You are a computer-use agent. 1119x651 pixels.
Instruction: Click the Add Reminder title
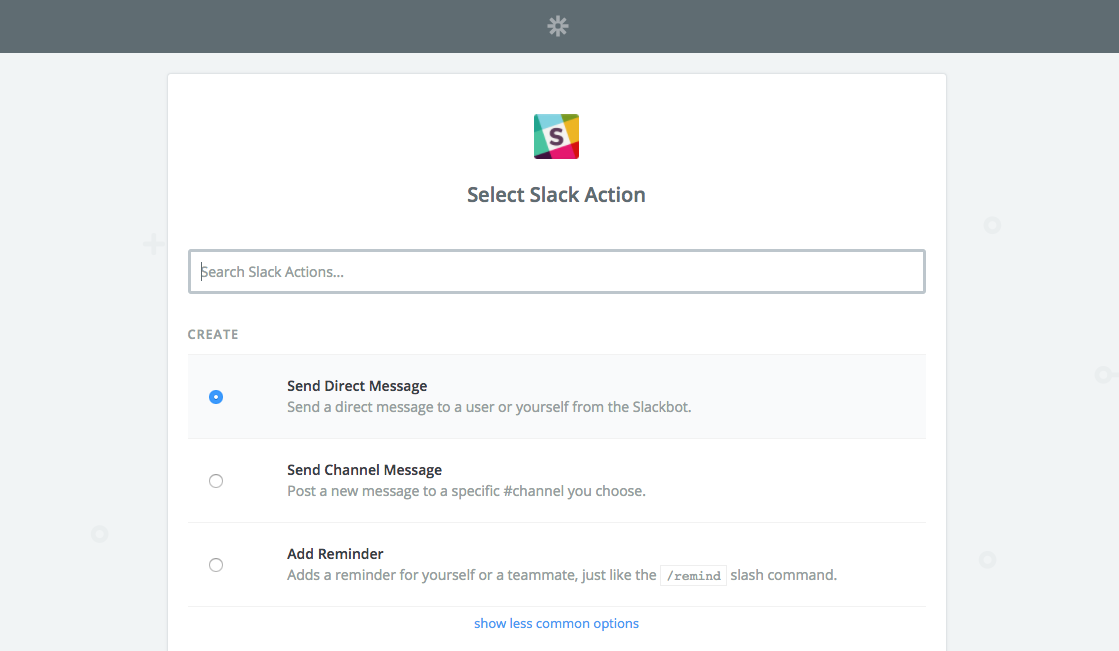(x=335, y=554)
